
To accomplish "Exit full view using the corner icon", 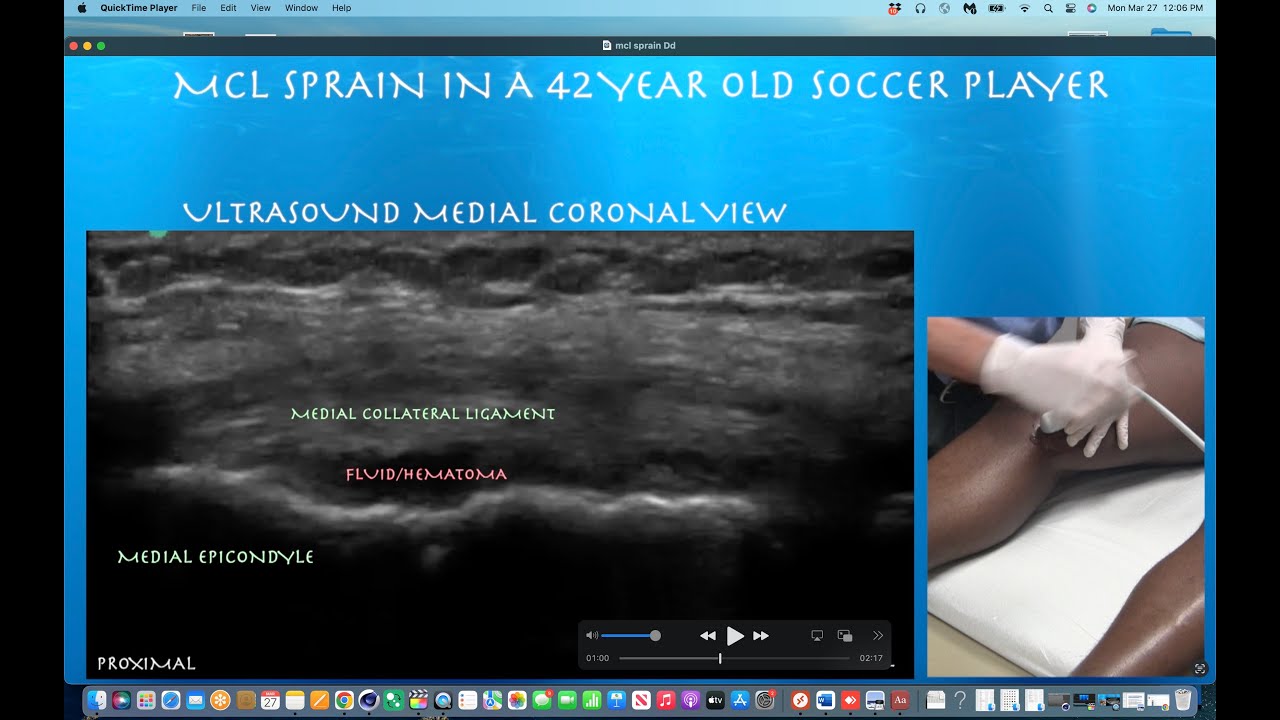I will coord(1201,668).
